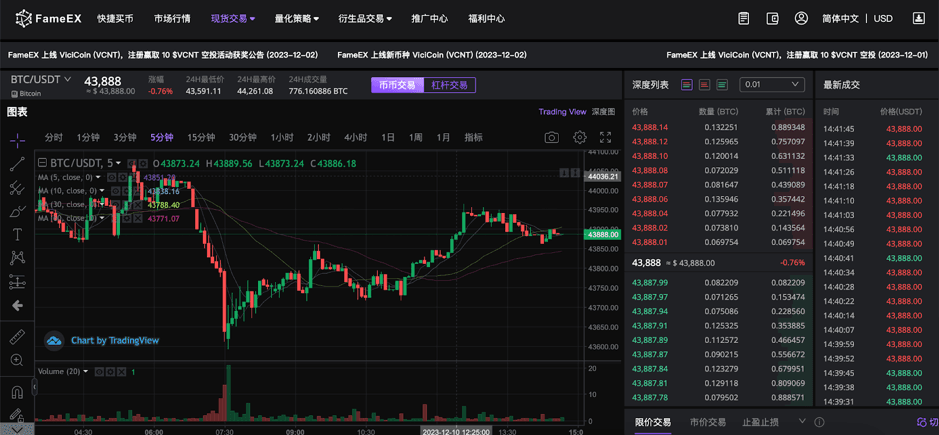
Task: Show buy orders only in depth list
Action: (x=721, y=85)
